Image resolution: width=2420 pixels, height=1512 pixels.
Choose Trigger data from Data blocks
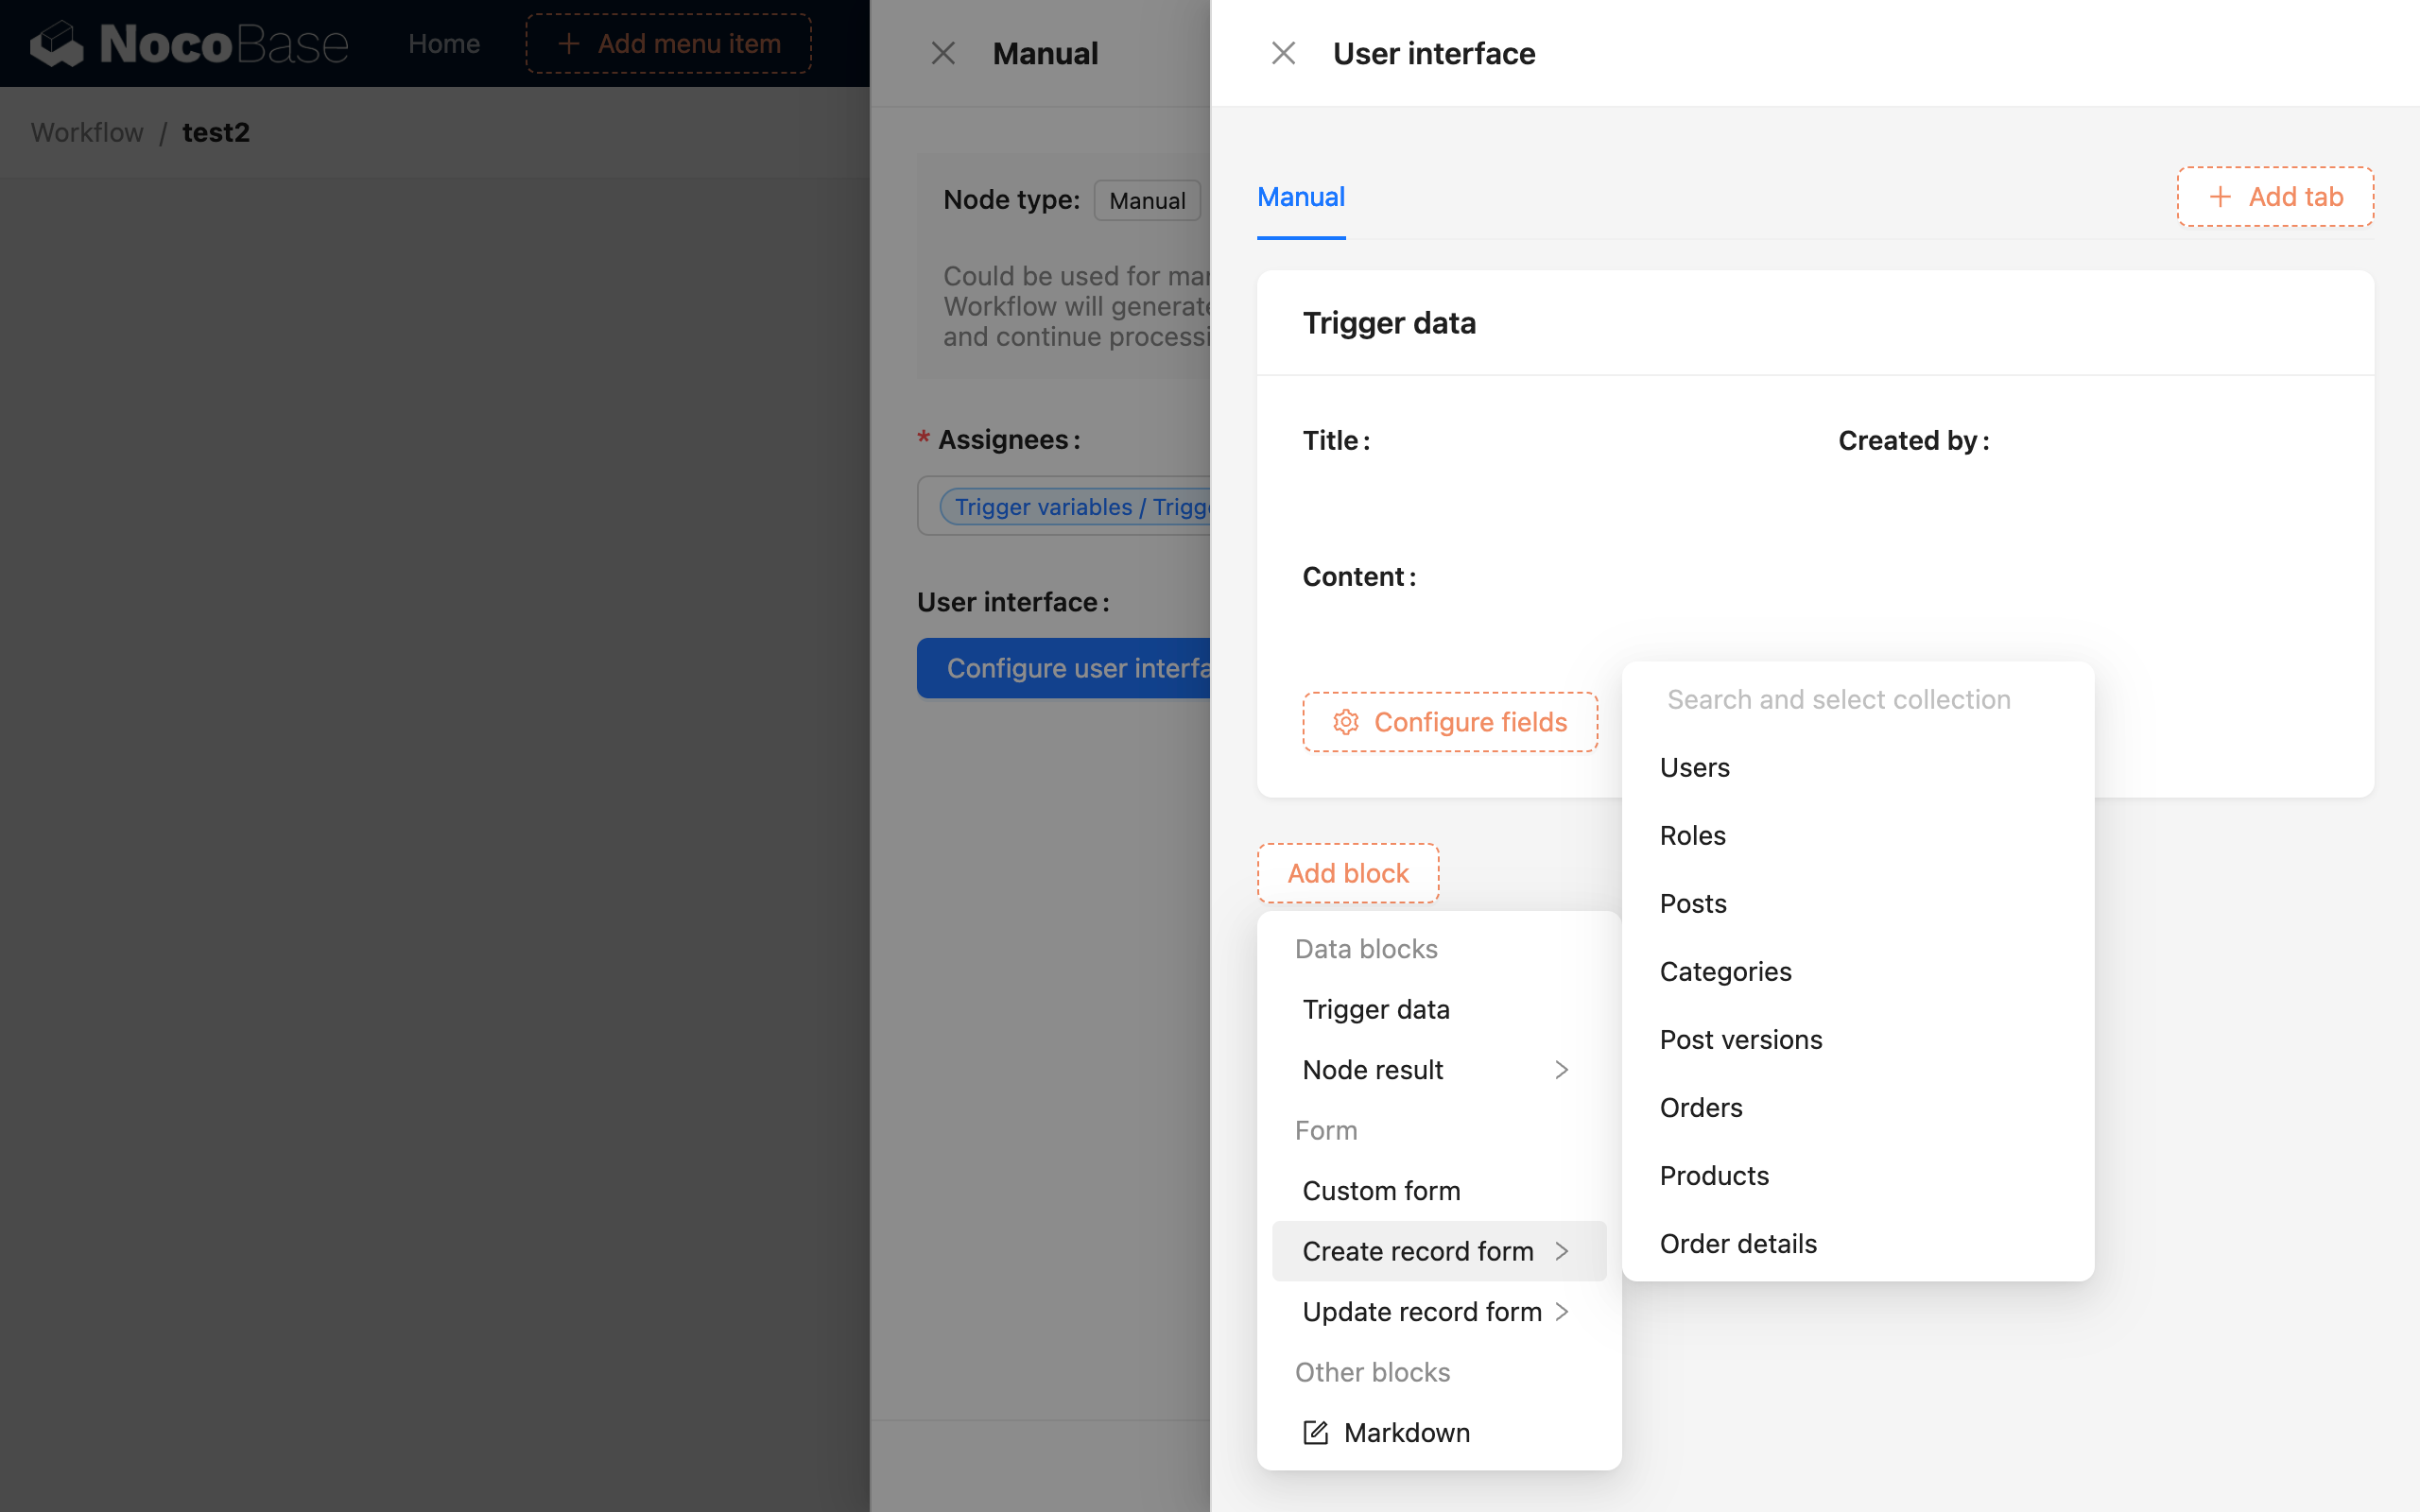click(1375, 1008)
